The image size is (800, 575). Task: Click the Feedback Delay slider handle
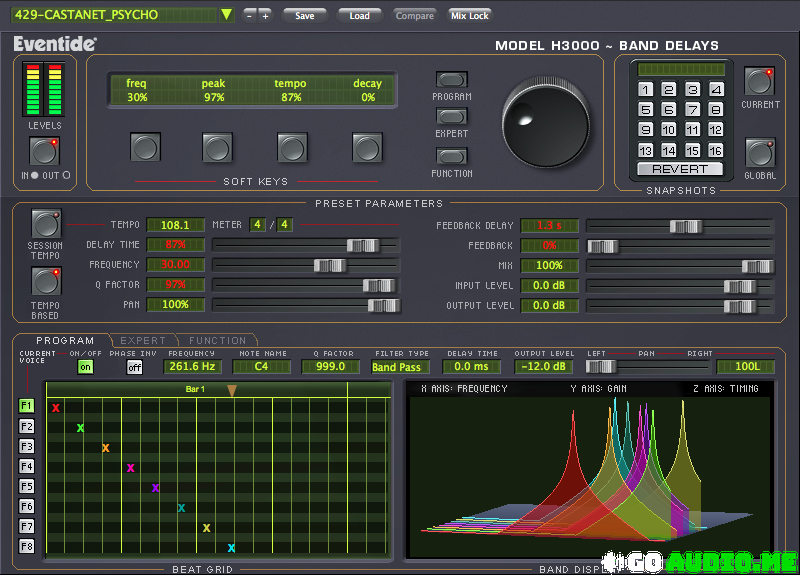[x=685, y=226]
